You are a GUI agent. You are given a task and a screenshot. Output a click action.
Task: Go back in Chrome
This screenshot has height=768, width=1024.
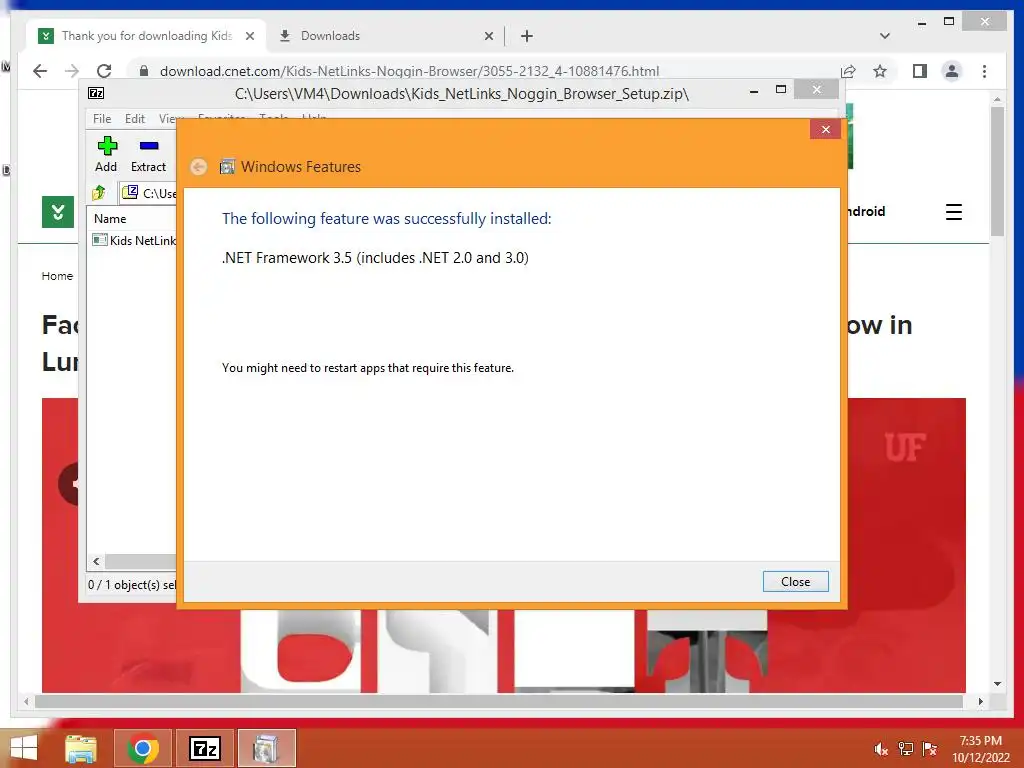[x=40, y=71]
